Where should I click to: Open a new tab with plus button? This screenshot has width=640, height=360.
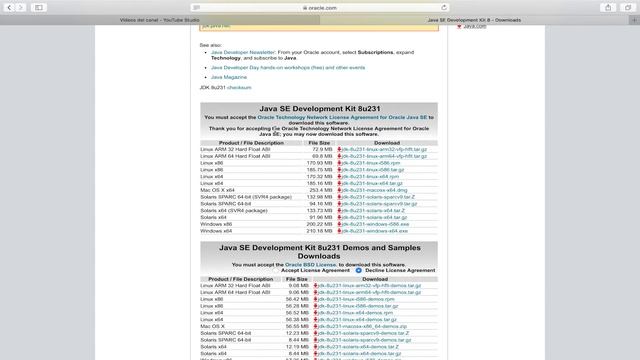tap(634, 20)
